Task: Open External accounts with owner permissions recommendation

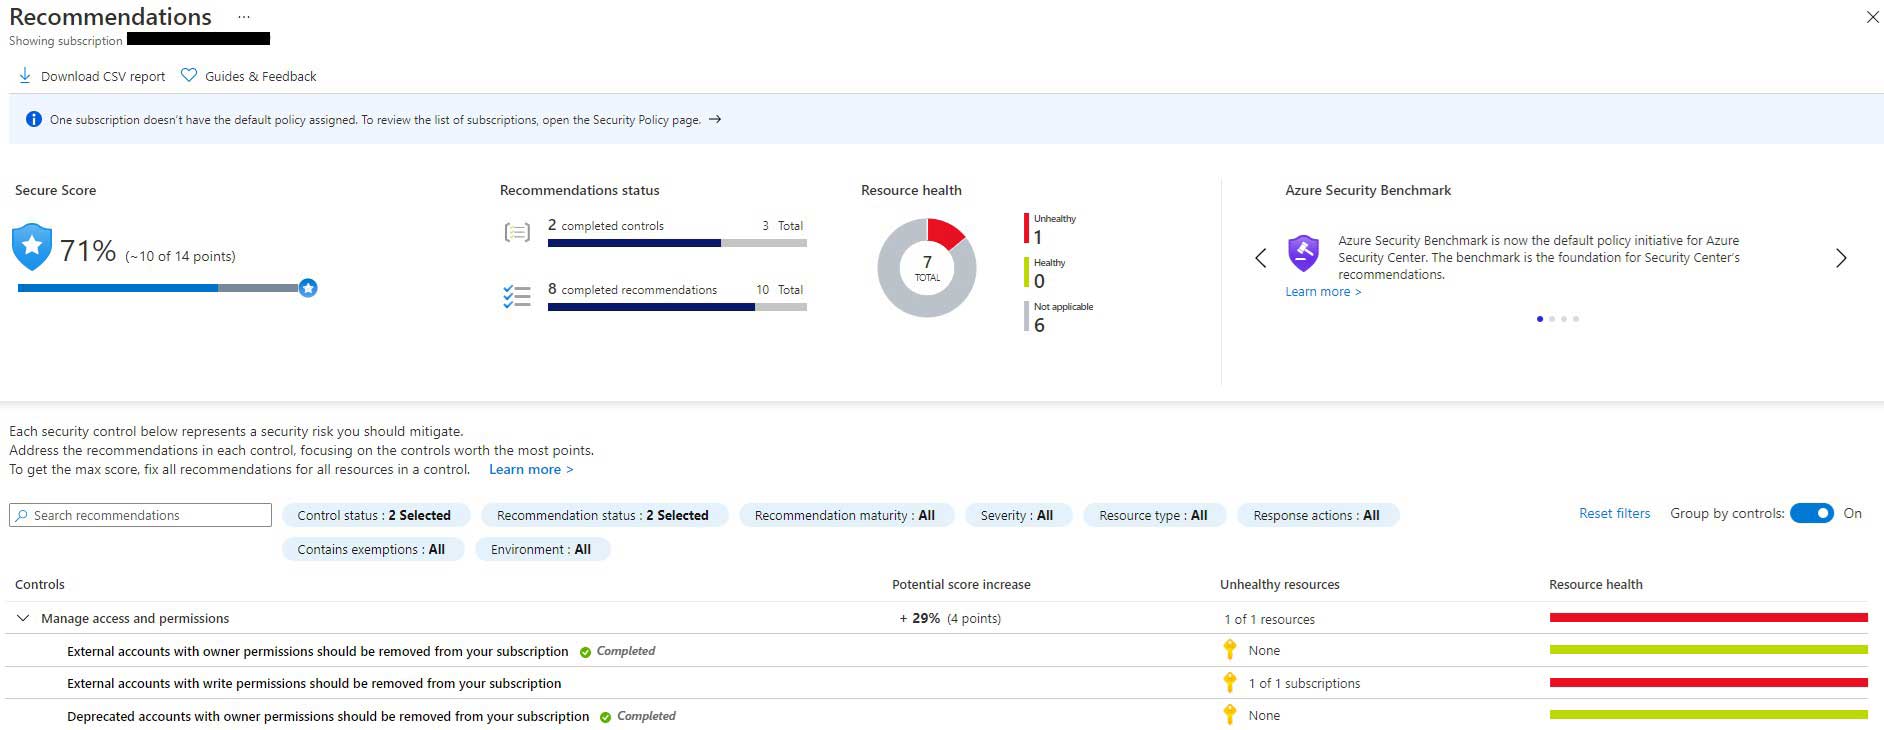Action: point(318,651)
